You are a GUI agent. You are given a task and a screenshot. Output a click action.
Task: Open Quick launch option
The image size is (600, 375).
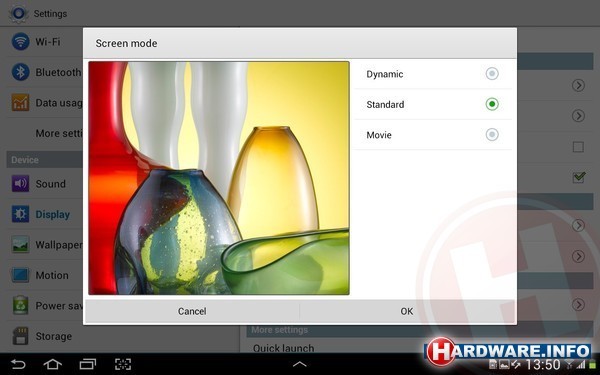pyautogui.click(x=284, y=348)
